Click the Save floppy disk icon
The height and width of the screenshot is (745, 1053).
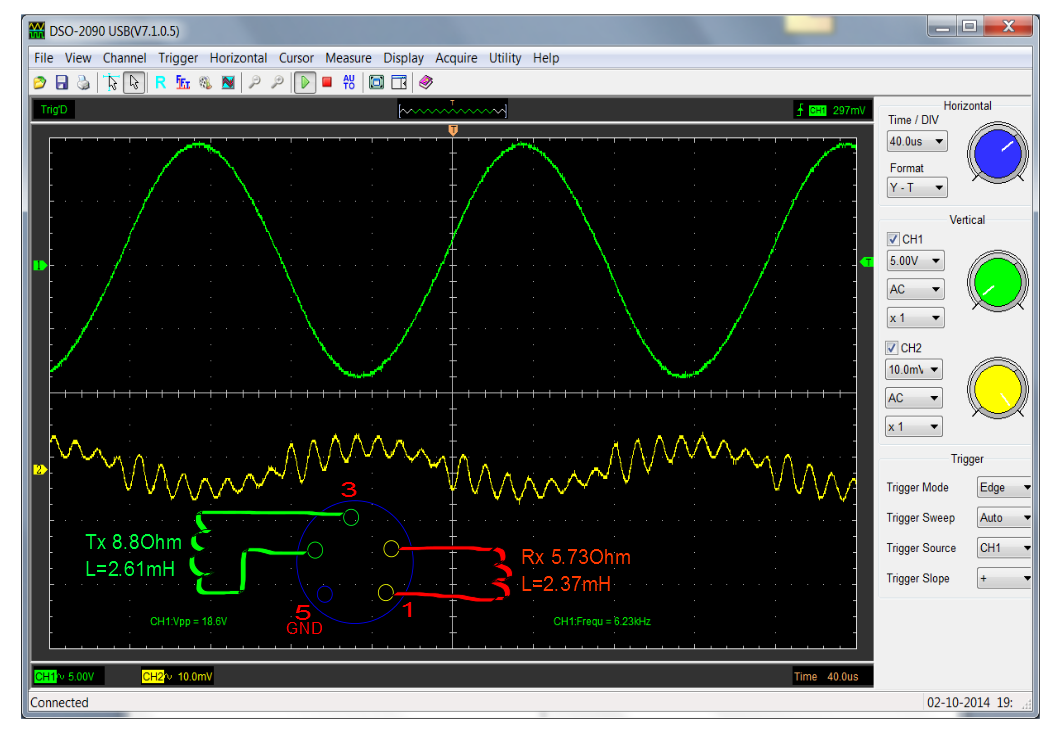[62, 82]
